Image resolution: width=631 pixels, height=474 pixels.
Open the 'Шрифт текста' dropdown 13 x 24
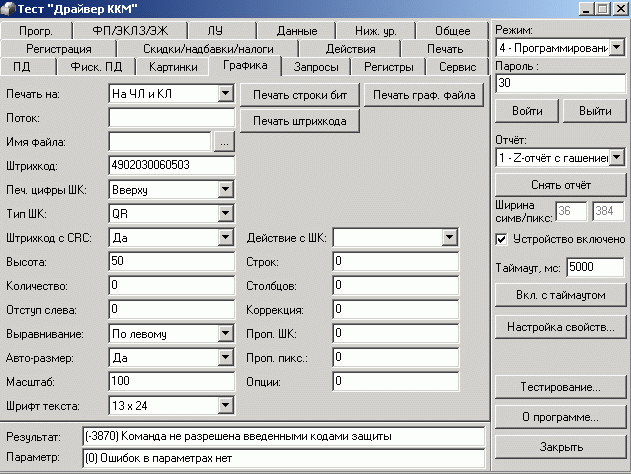(225, 405)
